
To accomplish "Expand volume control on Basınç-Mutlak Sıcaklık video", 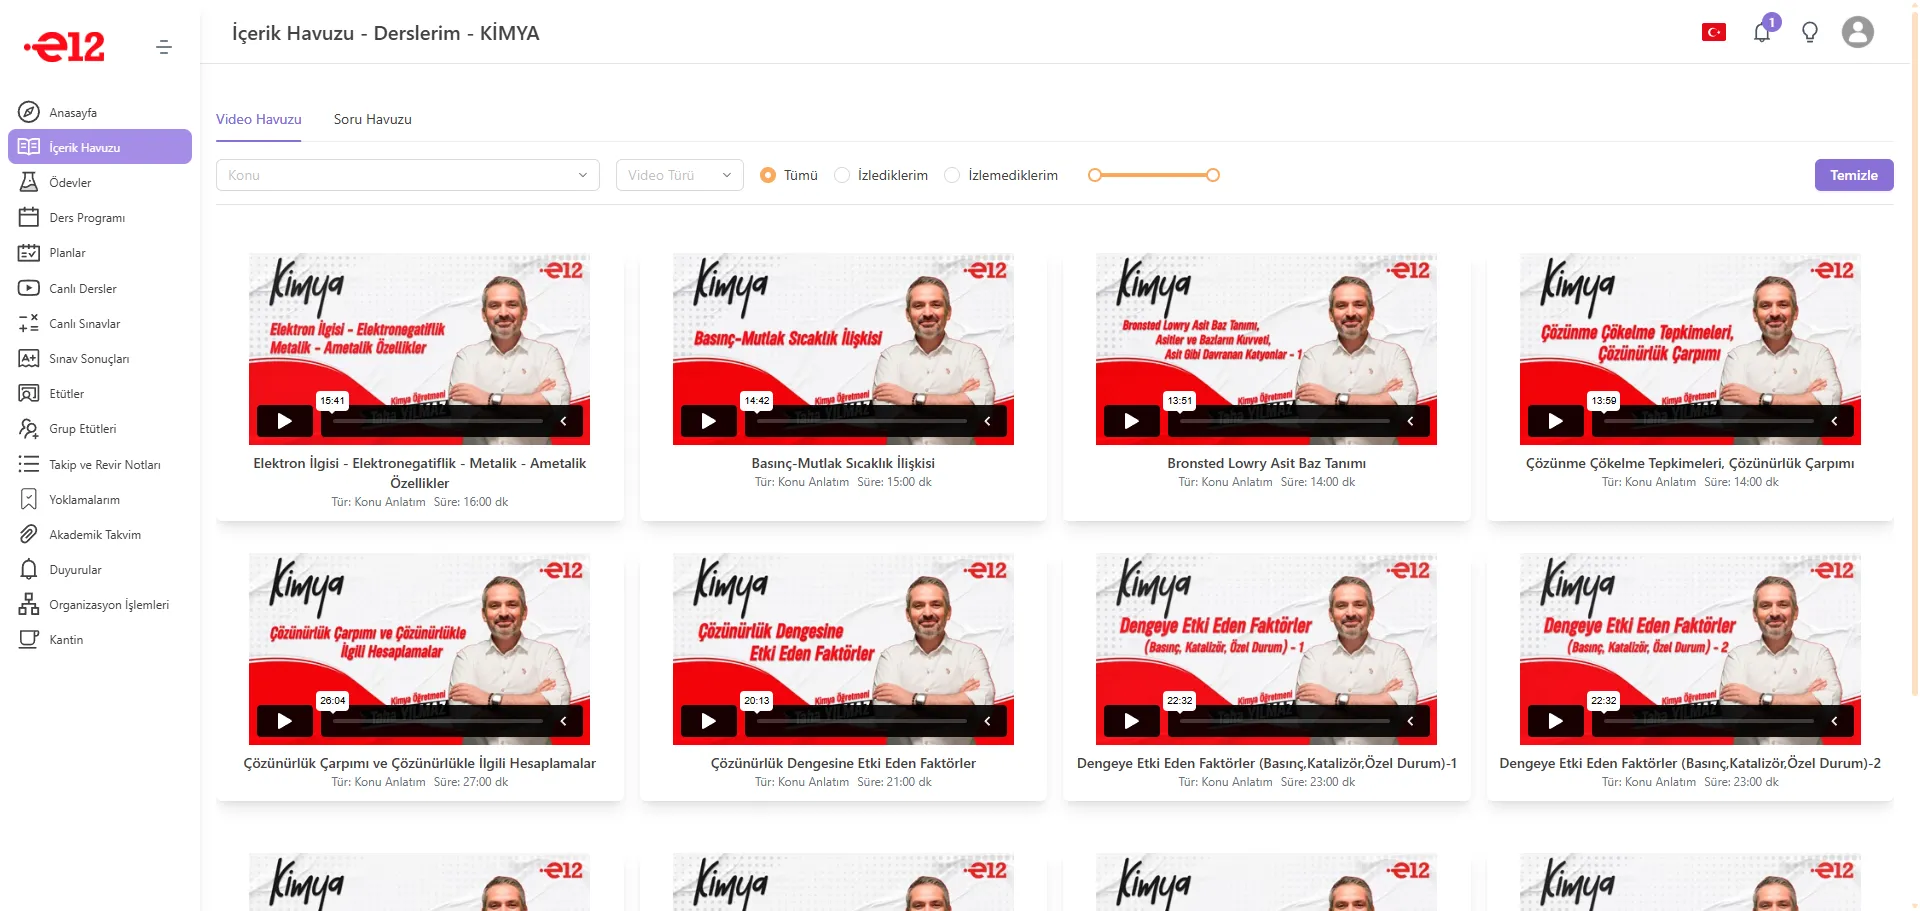I will (987, 421).
